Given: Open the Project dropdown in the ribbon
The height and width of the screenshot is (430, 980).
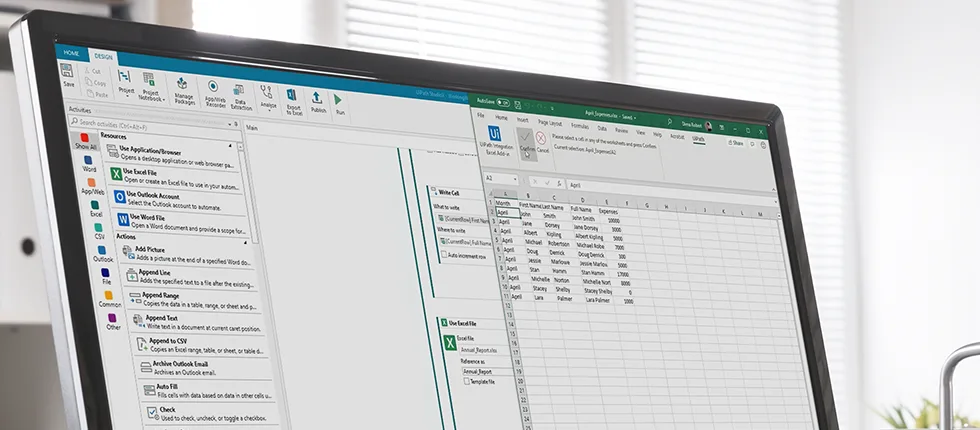Looking at the screenshot, I should click(126, 82).
